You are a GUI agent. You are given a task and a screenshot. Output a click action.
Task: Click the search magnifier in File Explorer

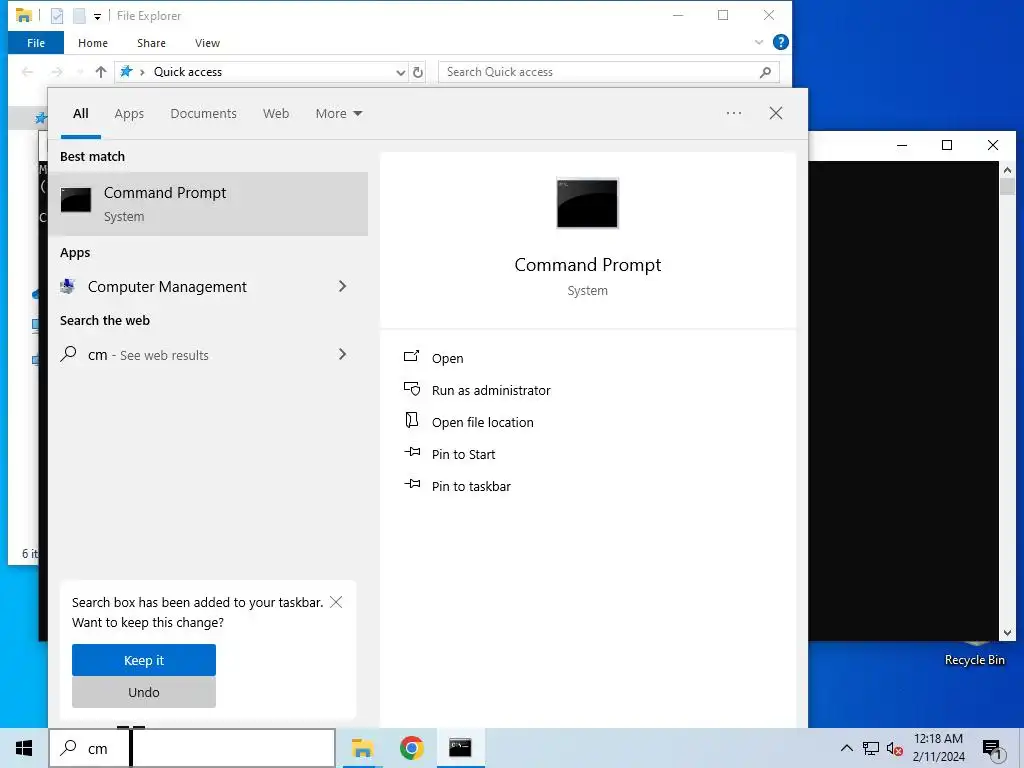(765, 72)
